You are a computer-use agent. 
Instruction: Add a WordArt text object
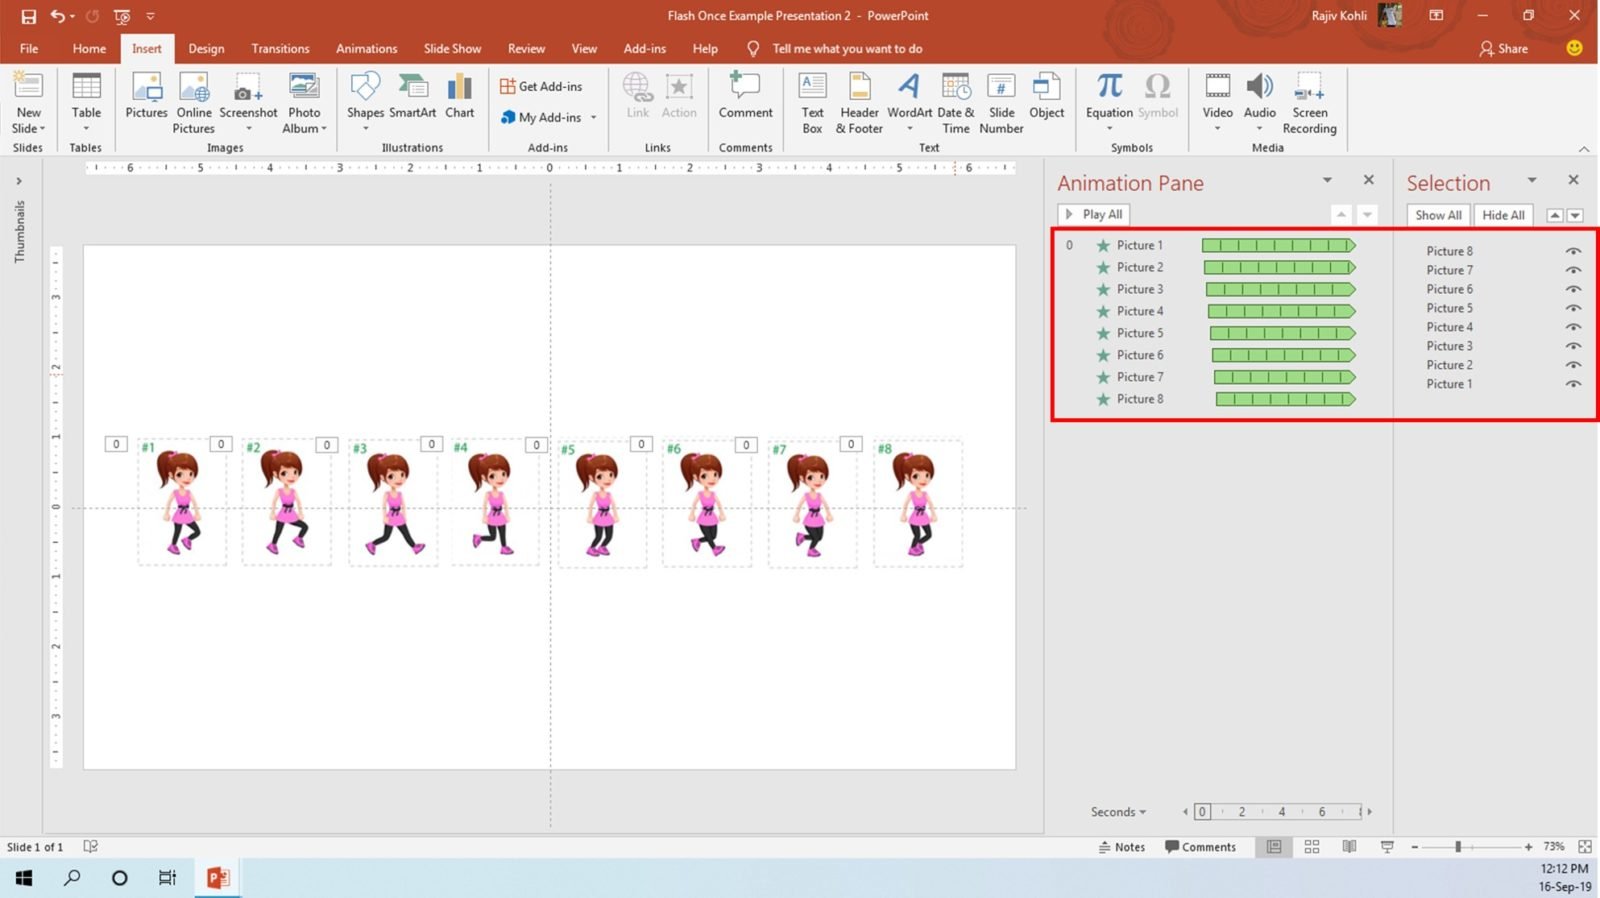tap(909, 98)
